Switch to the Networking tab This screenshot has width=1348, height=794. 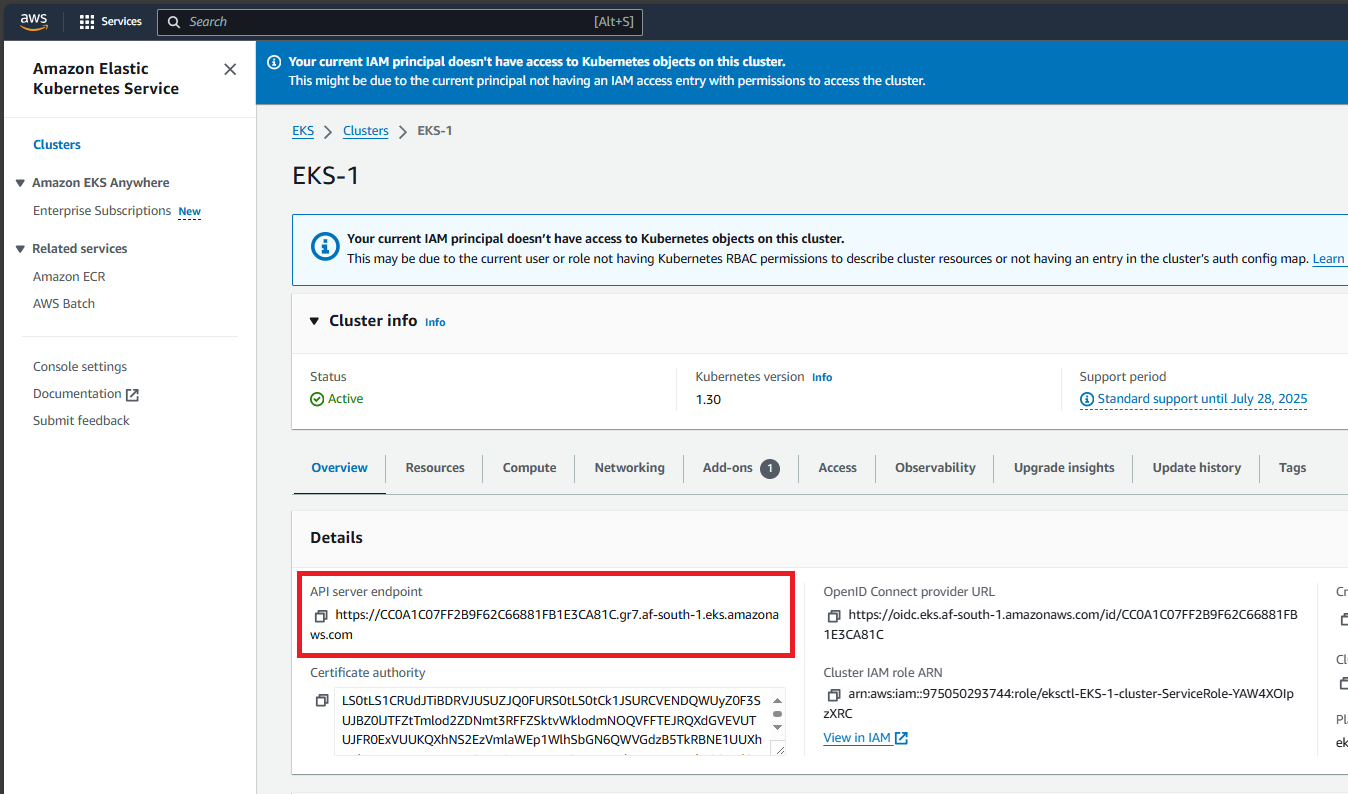tap(629, 468)
